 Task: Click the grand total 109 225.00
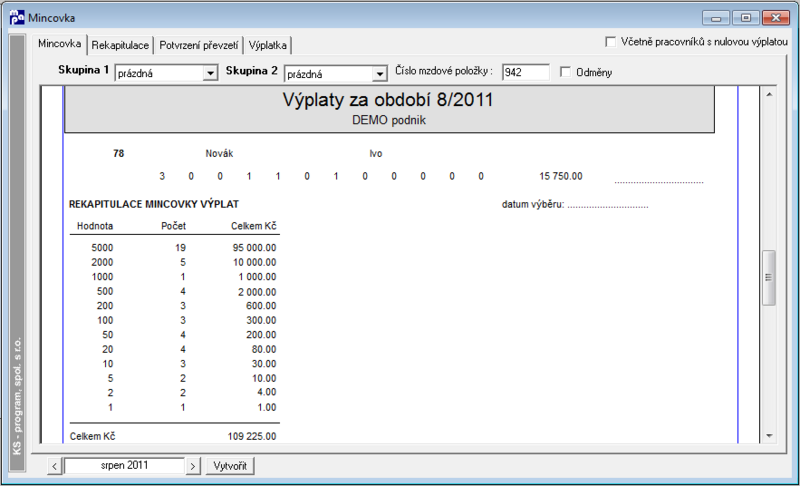coord(252,437)
